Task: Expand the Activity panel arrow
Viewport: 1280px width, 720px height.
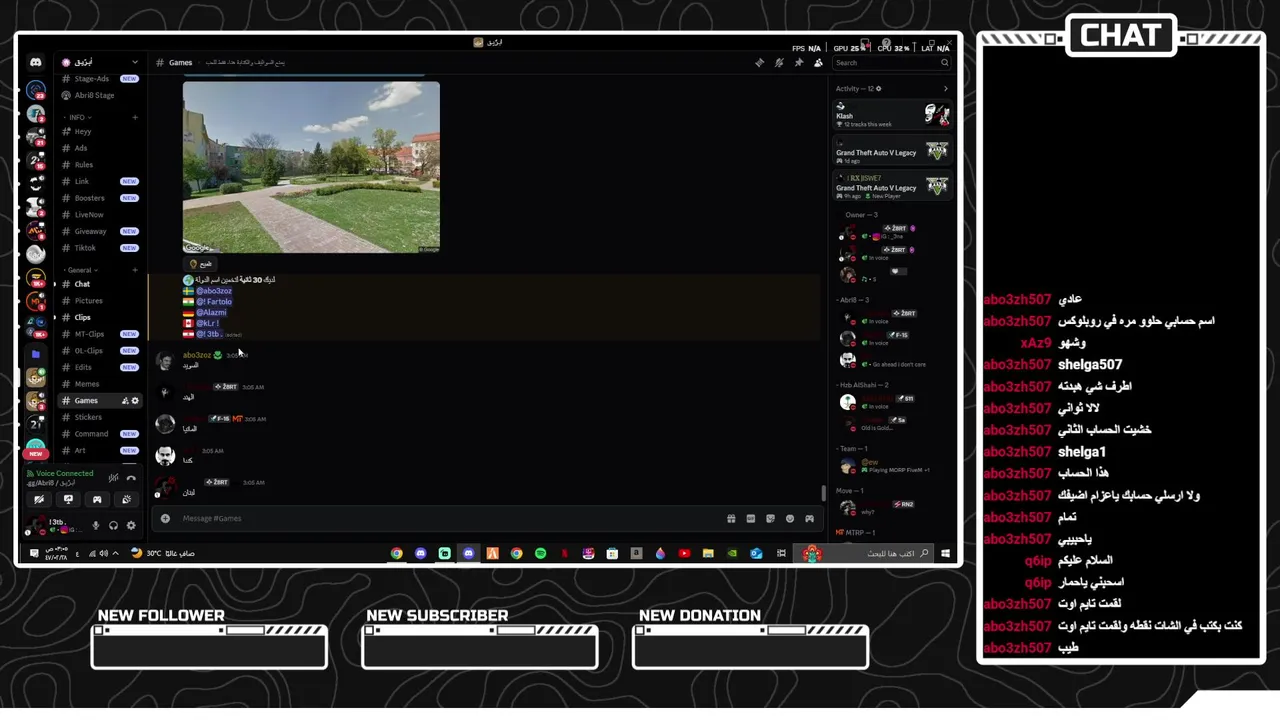Action: point(945,89)
